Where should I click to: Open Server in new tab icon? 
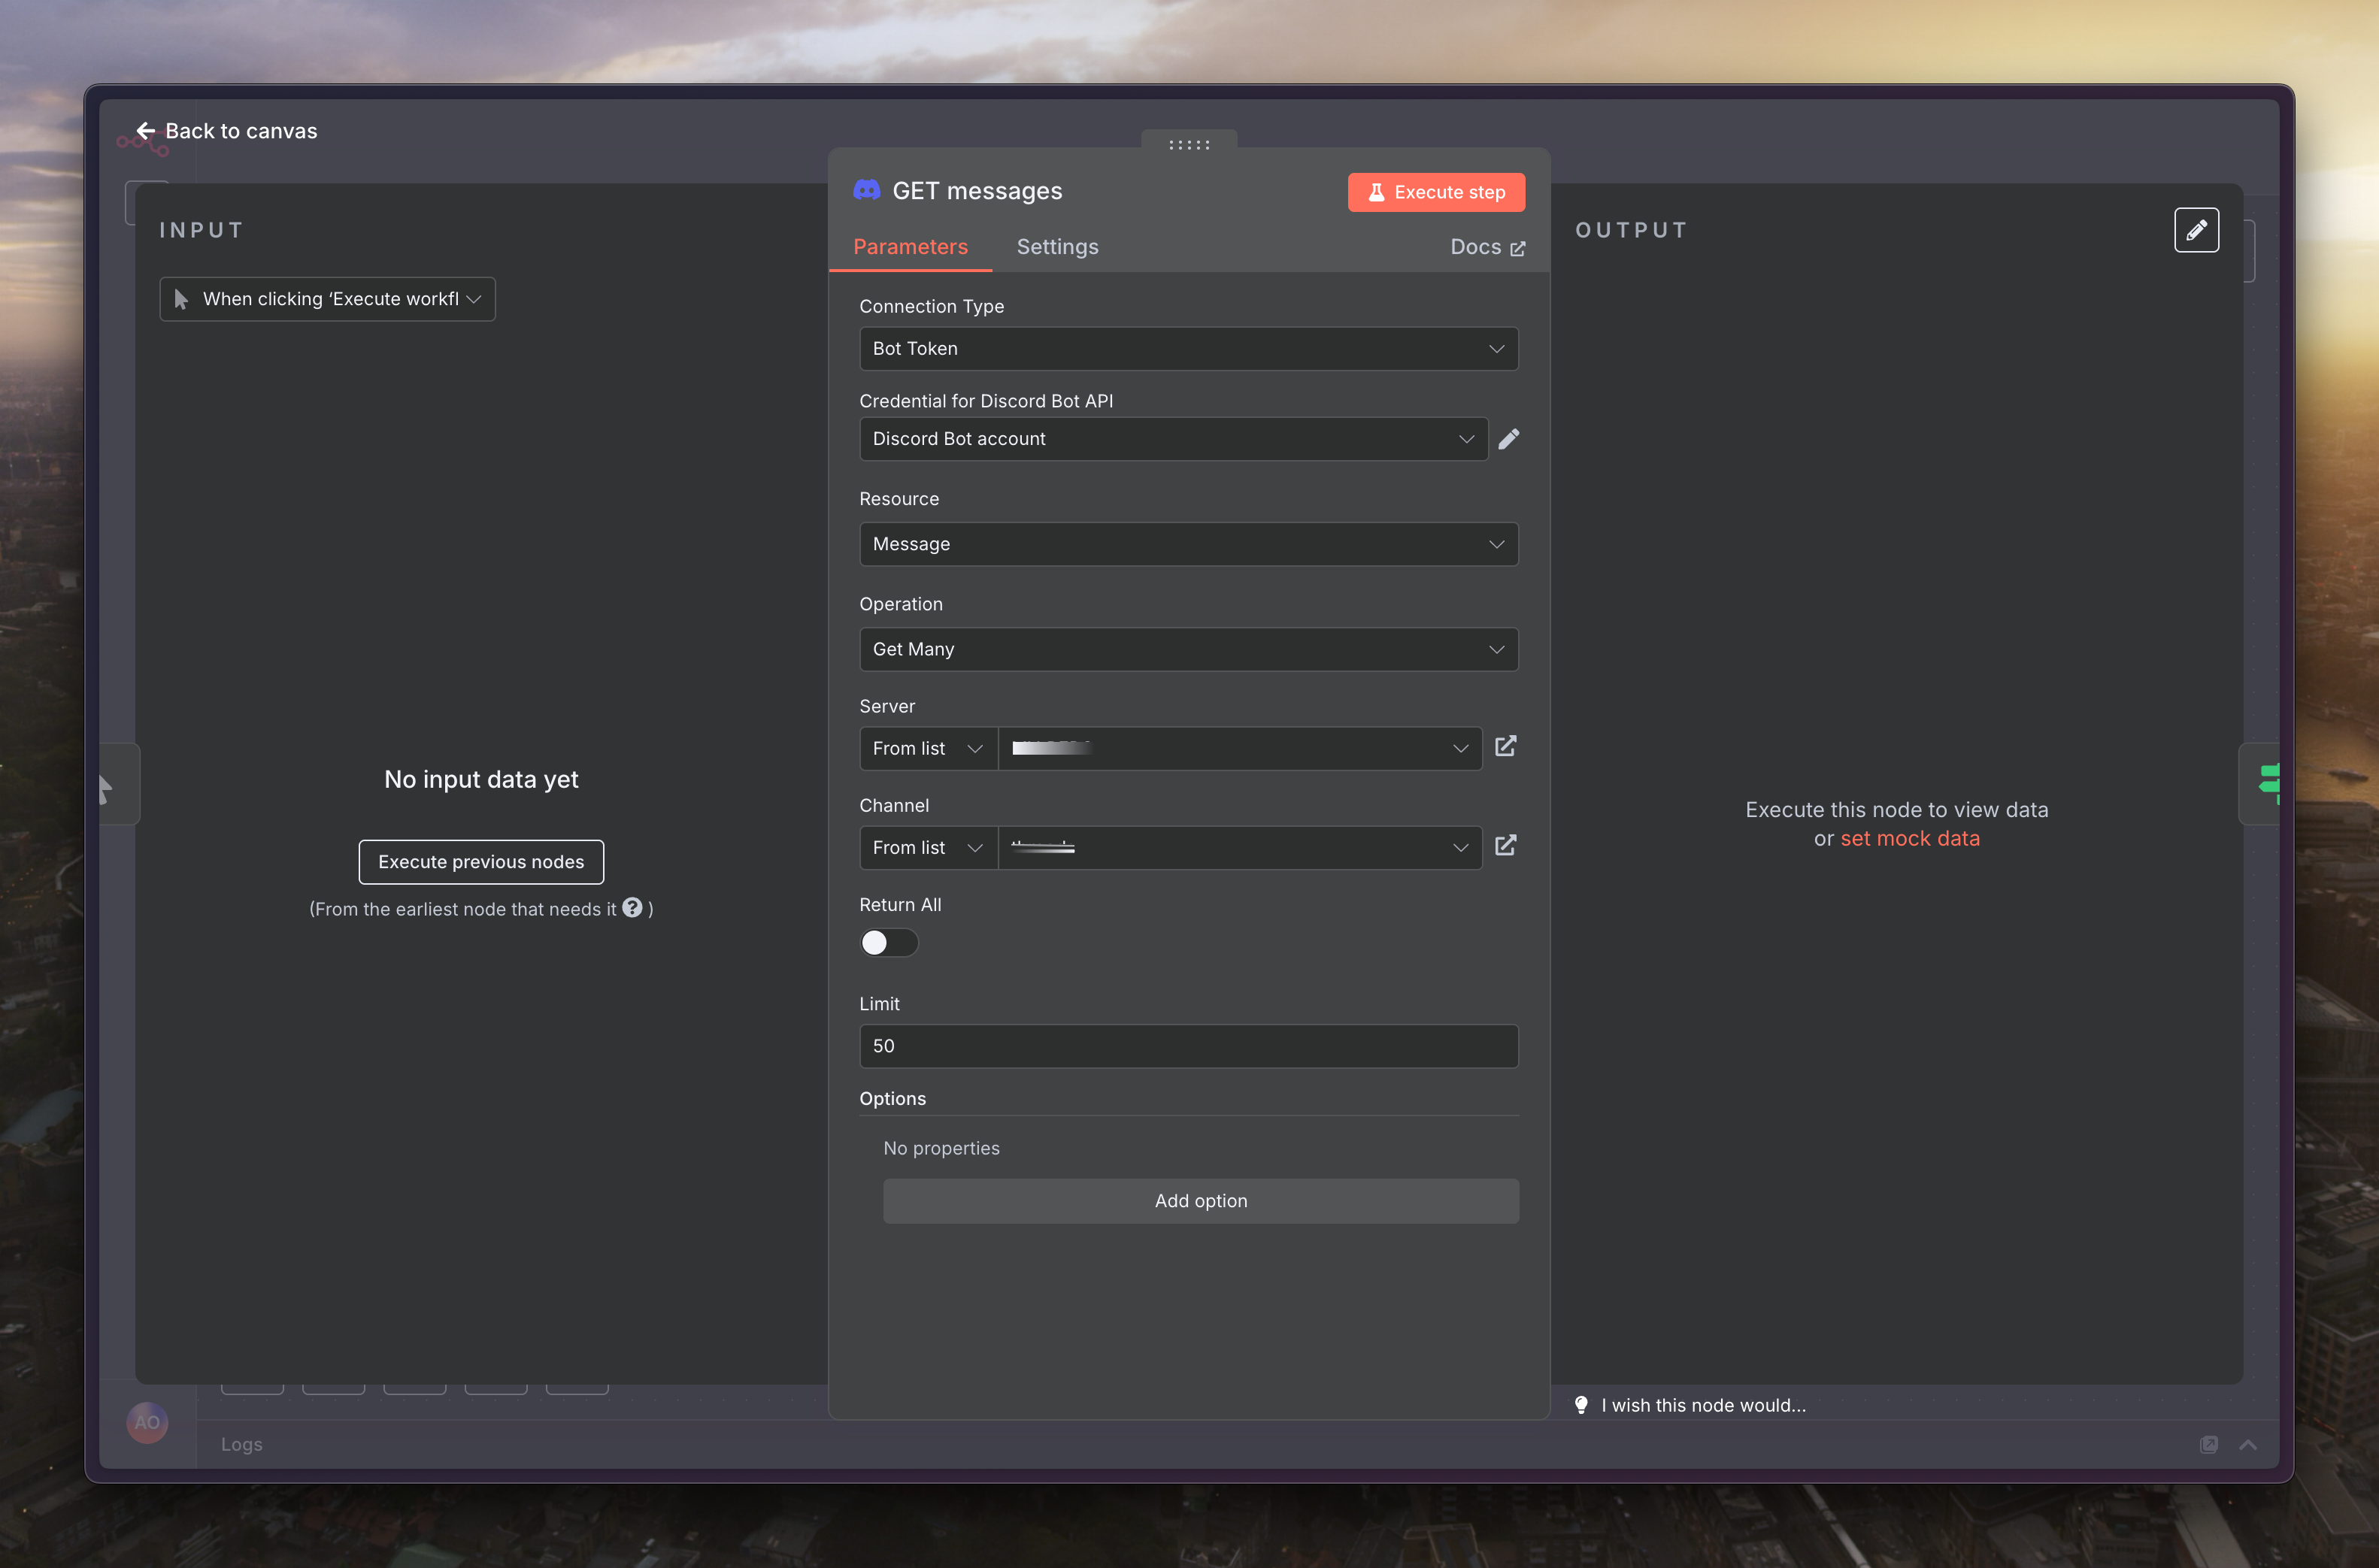point(1505,746)
